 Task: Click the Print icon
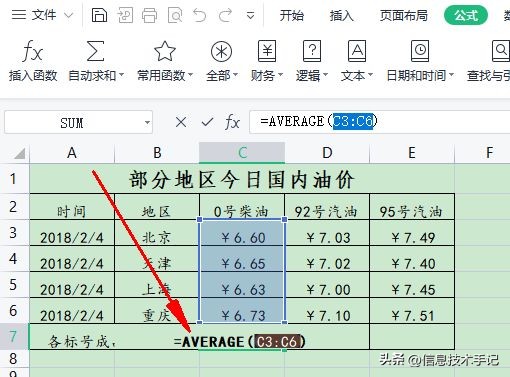point(149,15)
